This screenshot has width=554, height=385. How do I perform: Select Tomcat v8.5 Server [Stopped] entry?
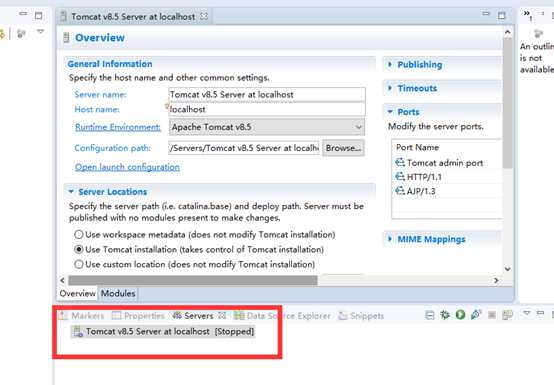163,332
